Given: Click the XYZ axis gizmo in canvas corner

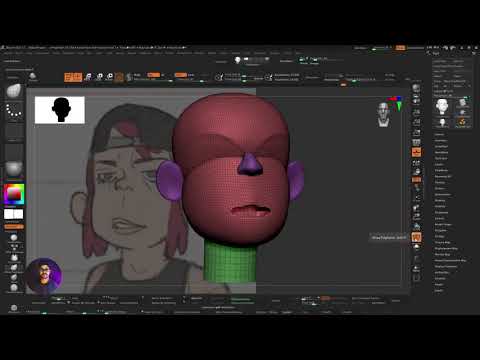Looking at the screenshot, I should pyautogui.click(x=396, y=103).
